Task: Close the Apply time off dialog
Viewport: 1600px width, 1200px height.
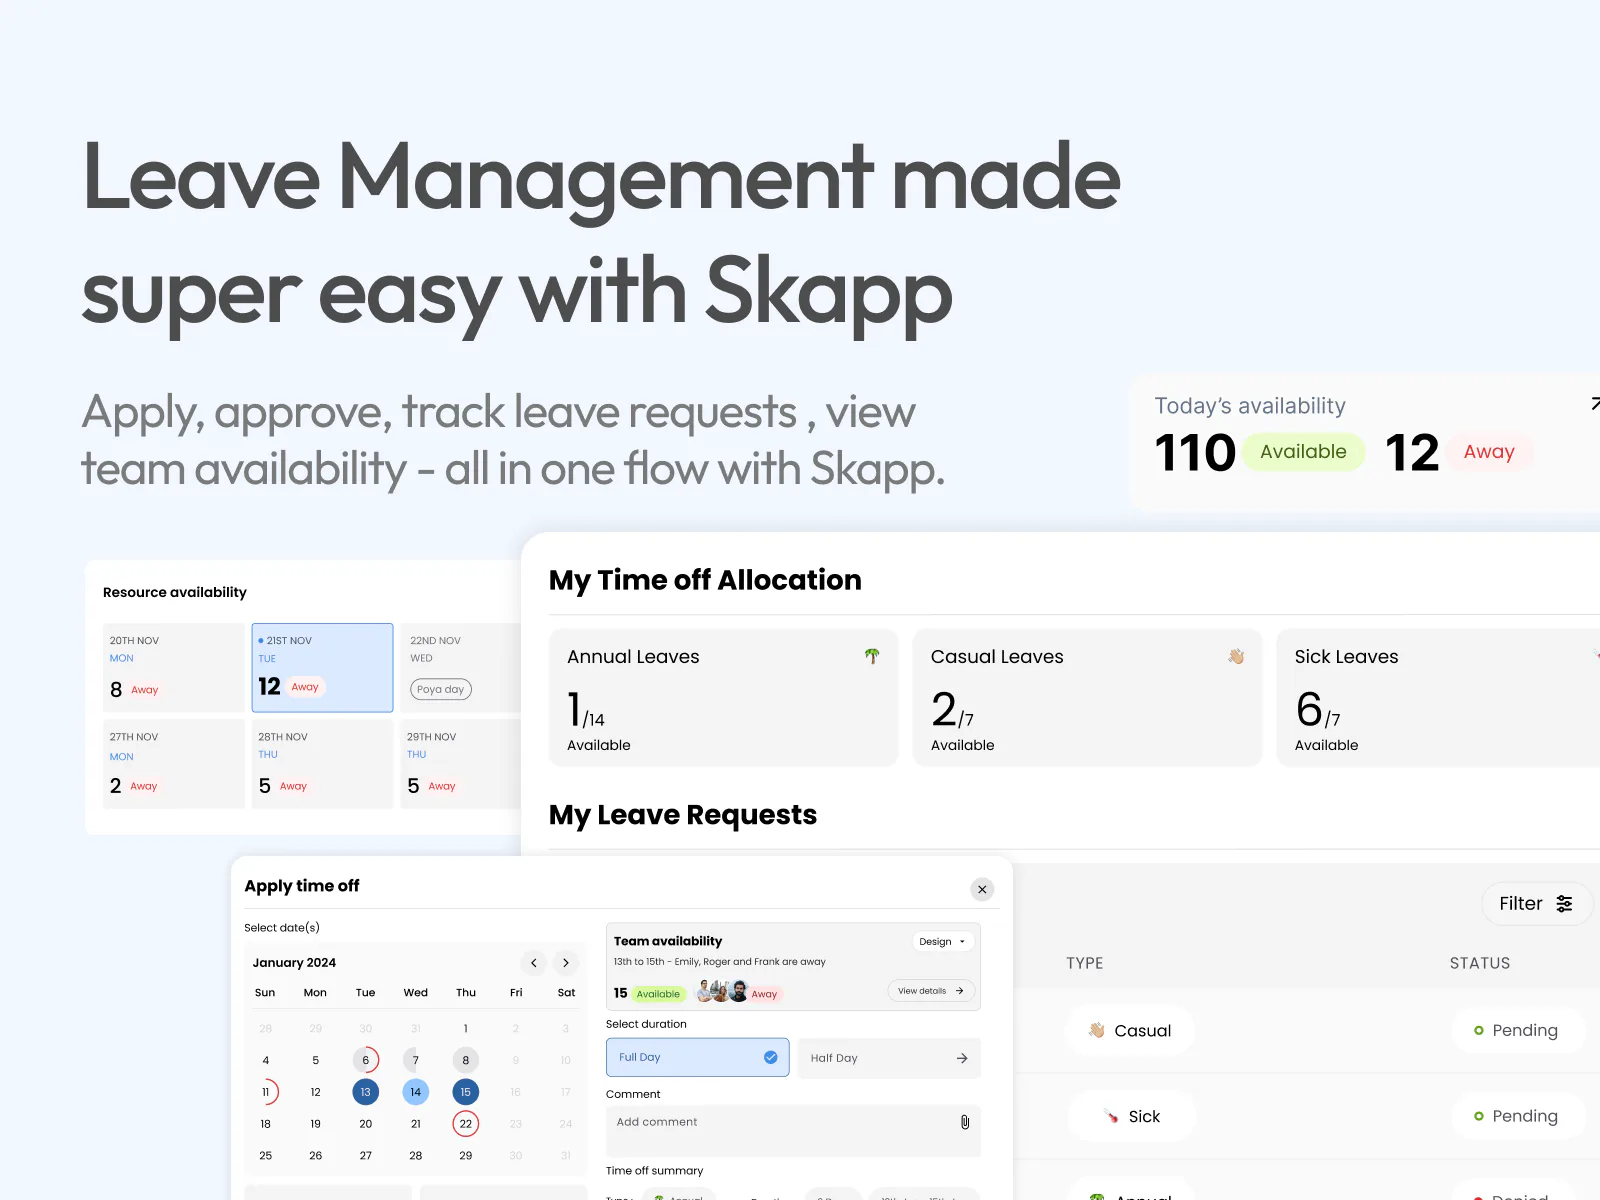Action: [x=982, y=889]
